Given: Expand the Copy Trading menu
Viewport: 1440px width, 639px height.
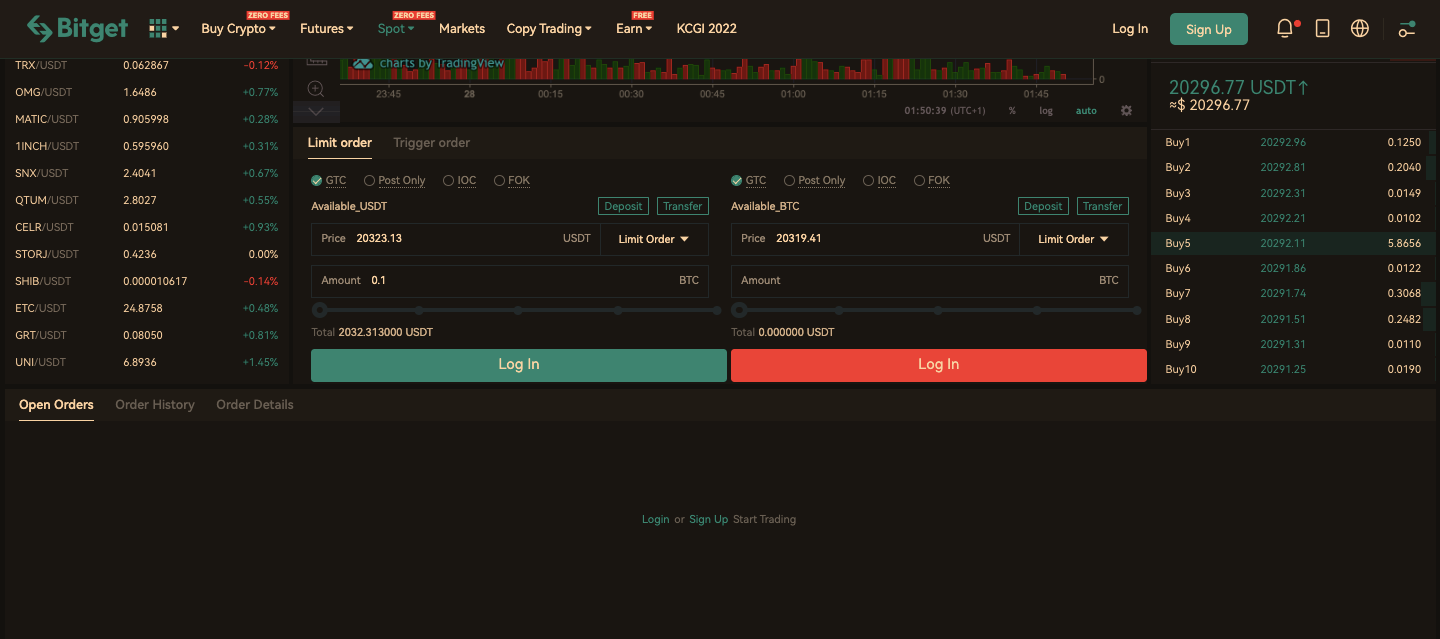Looking at the screenshot, I should coord(549,29).
